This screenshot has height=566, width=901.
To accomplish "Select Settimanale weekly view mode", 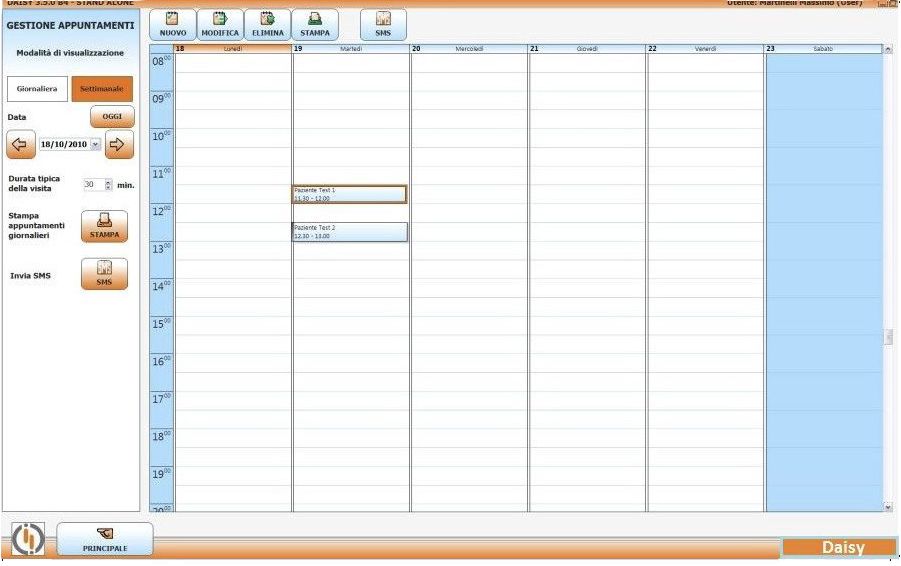I will click(102, 89).
